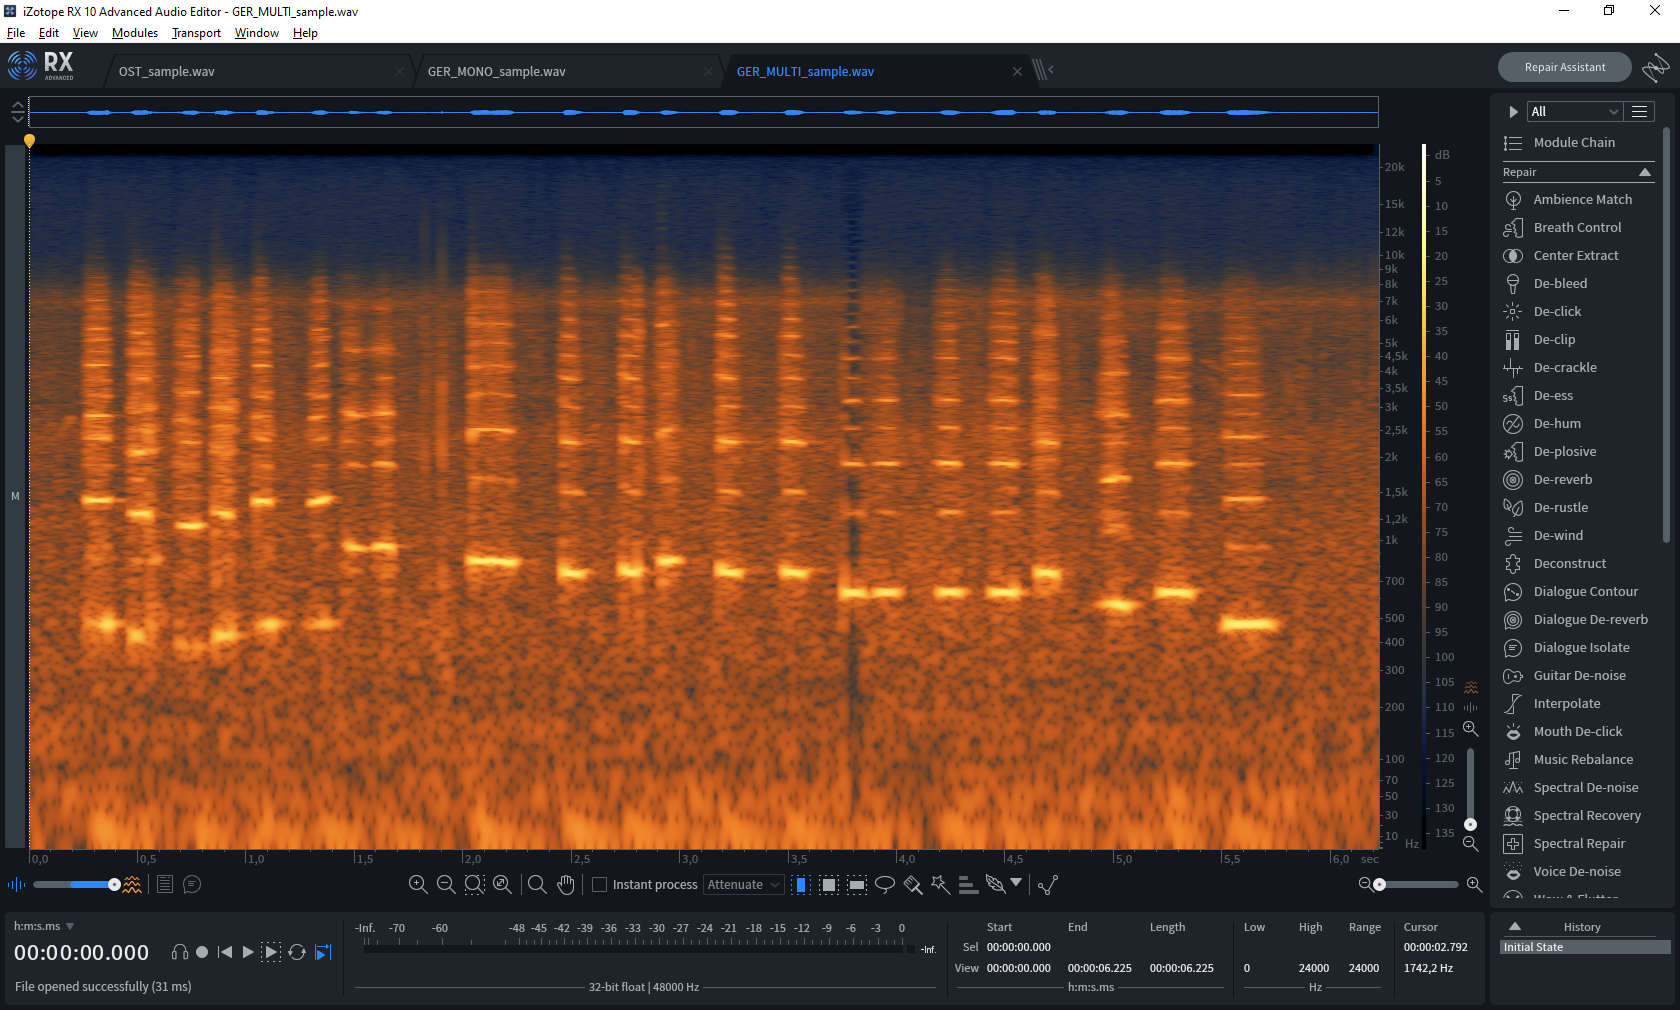1680x1010 pixels.
Task: Open the De-hum module
Action: click(1557, 424)
